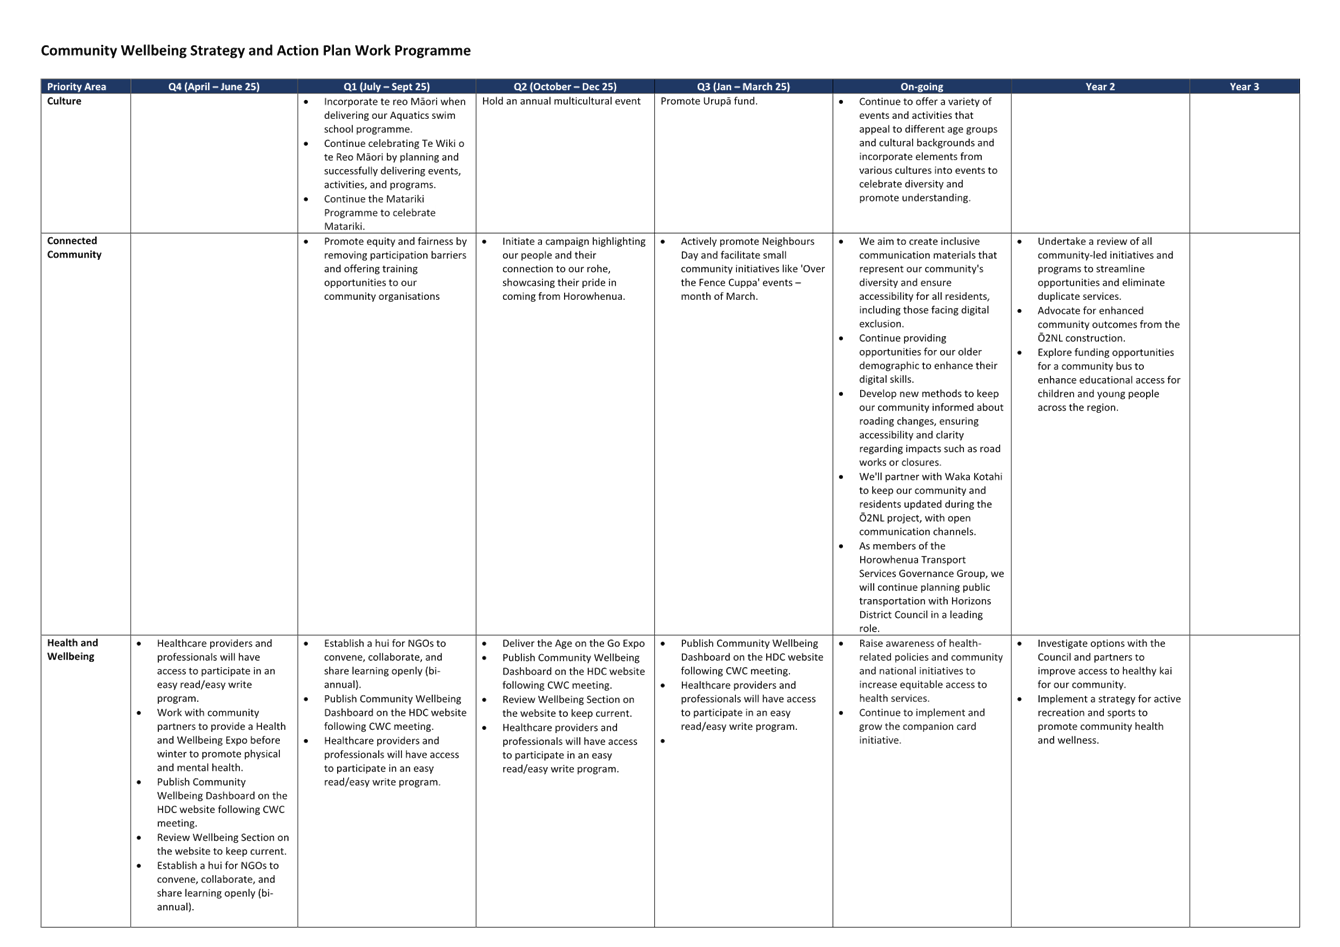
Task: Click Q4 'Healthcare providers and professionals' bullet
Action: click(216, 671)
